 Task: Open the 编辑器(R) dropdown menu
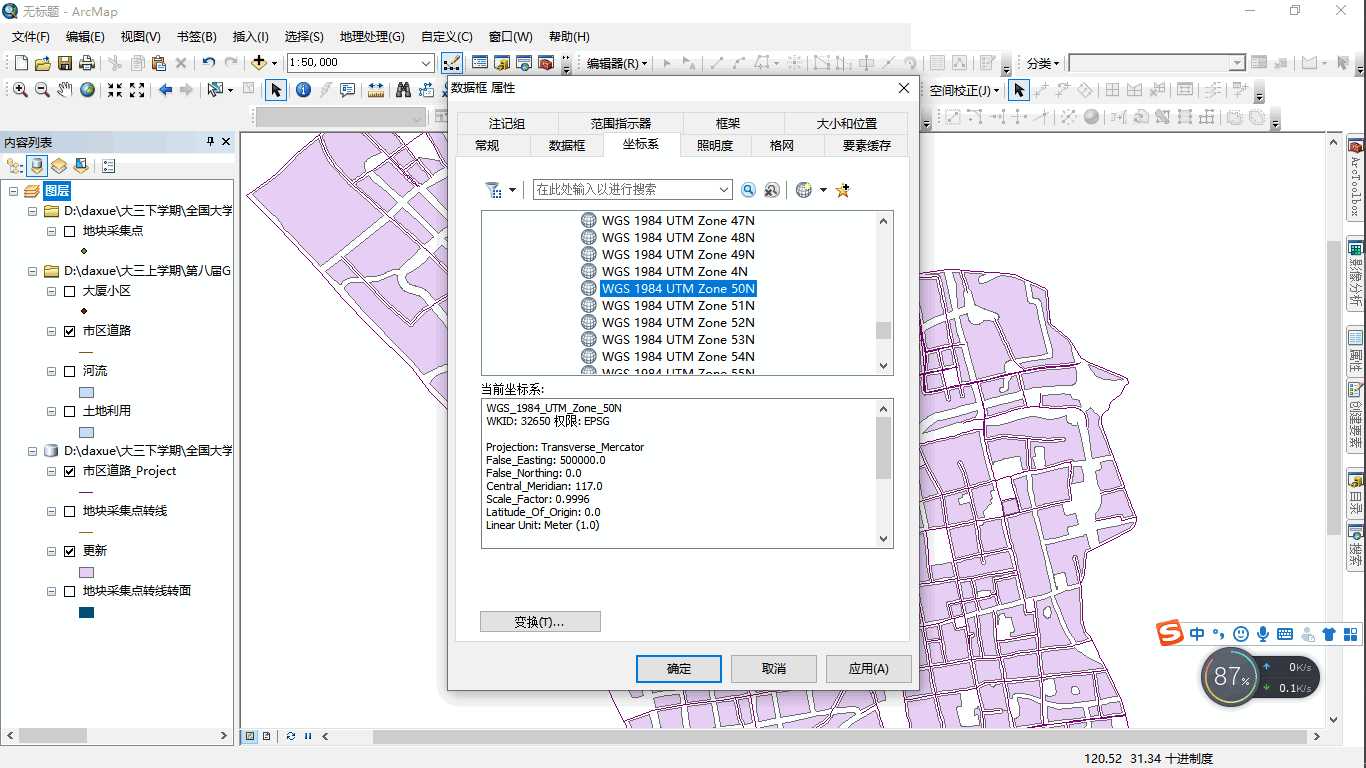617,63
